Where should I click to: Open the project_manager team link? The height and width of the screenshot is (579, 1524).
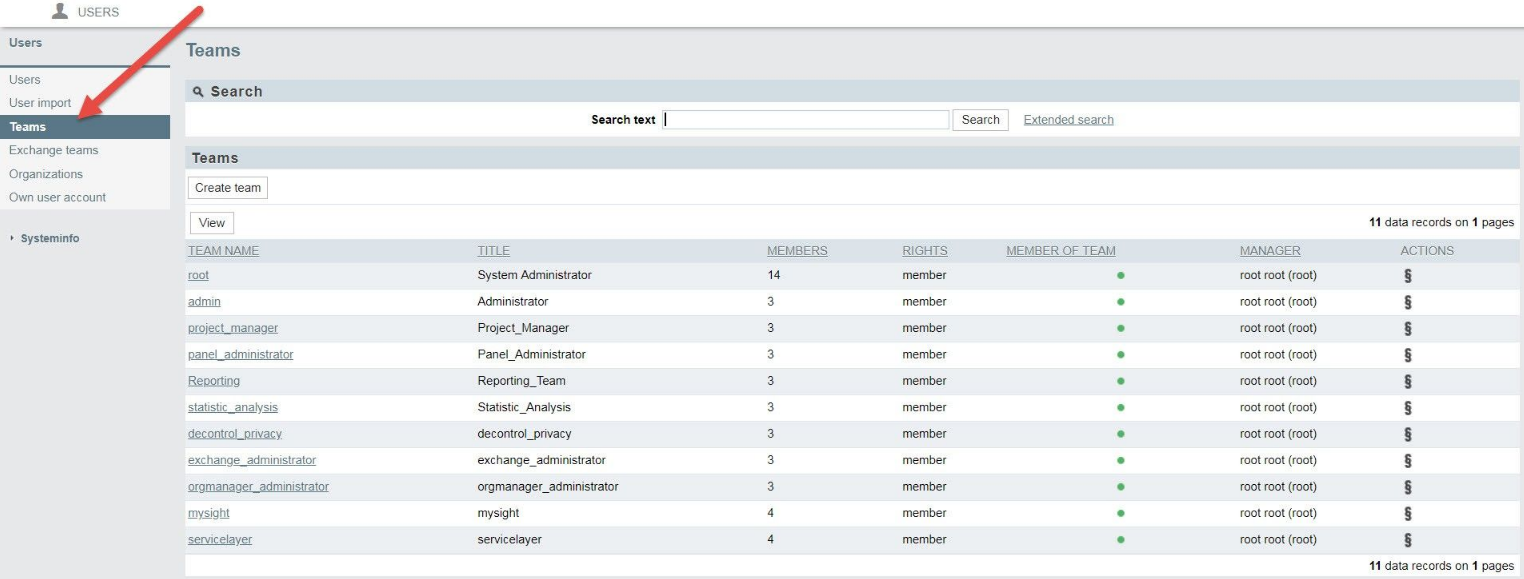coord(233,328)
